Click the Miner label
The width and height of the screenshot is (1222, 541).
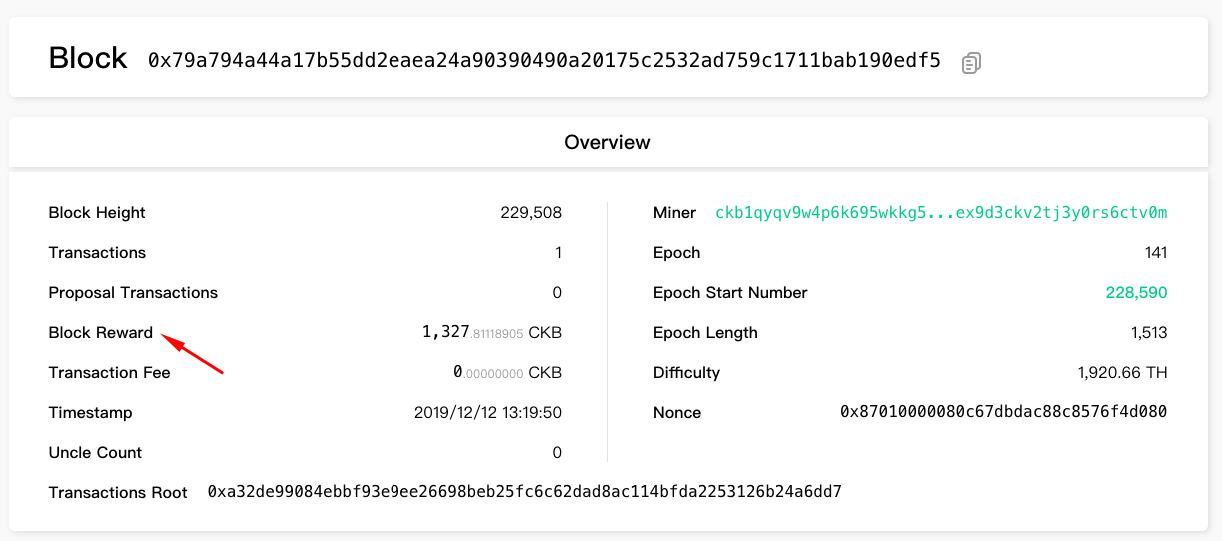[x=674, y=213]
